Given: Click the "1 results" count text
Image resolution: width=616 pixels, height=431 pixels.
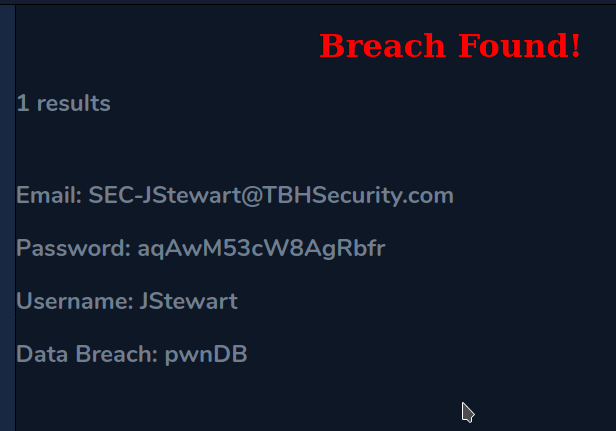Looking at the screenshot, I should pos(63,103).
